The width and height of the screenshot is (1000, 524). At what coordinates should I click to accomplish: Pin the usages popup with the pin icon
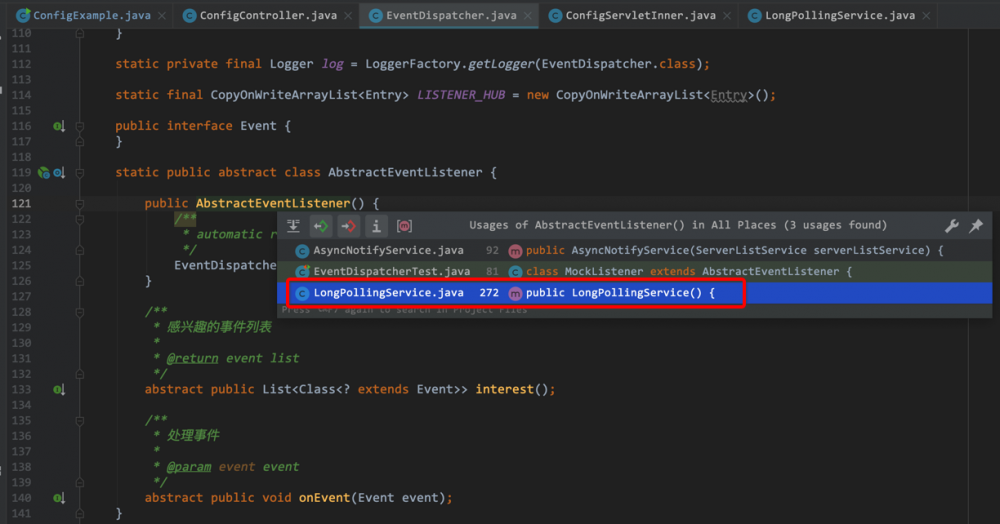coord(976,226)
